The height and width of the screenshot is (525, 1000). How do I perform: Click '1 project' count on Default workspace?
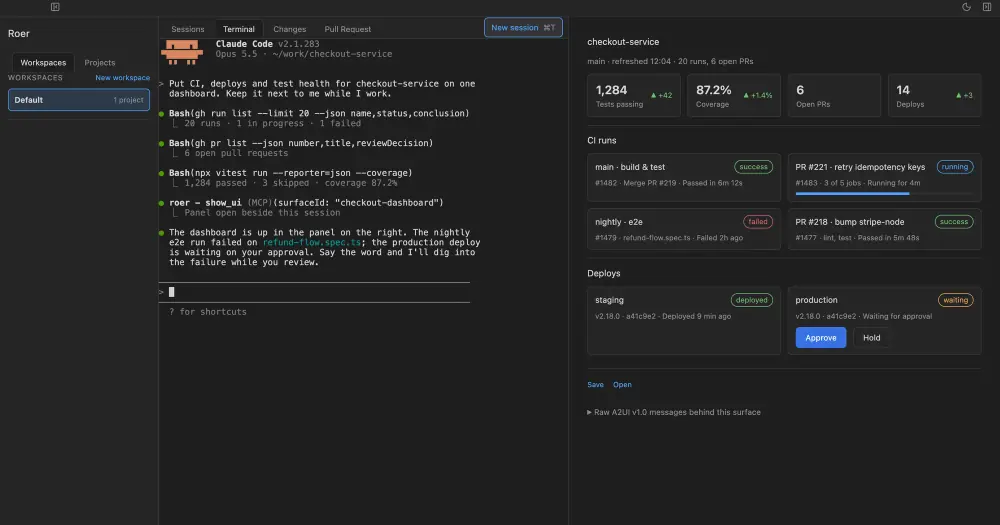[128, 100]
